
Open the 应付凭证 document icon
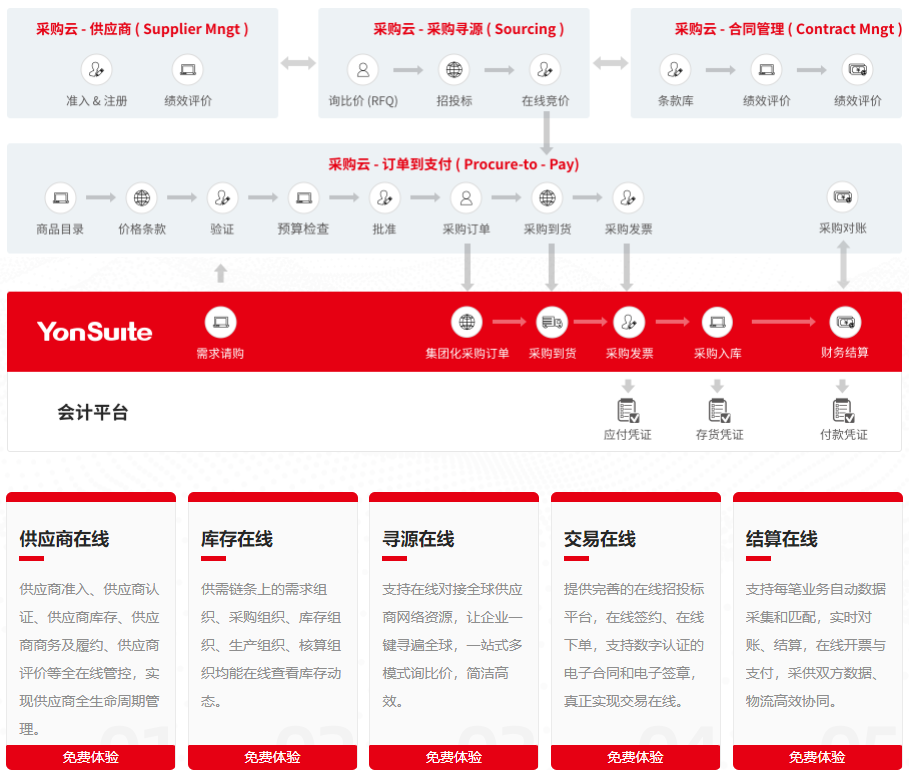(628, 410)
